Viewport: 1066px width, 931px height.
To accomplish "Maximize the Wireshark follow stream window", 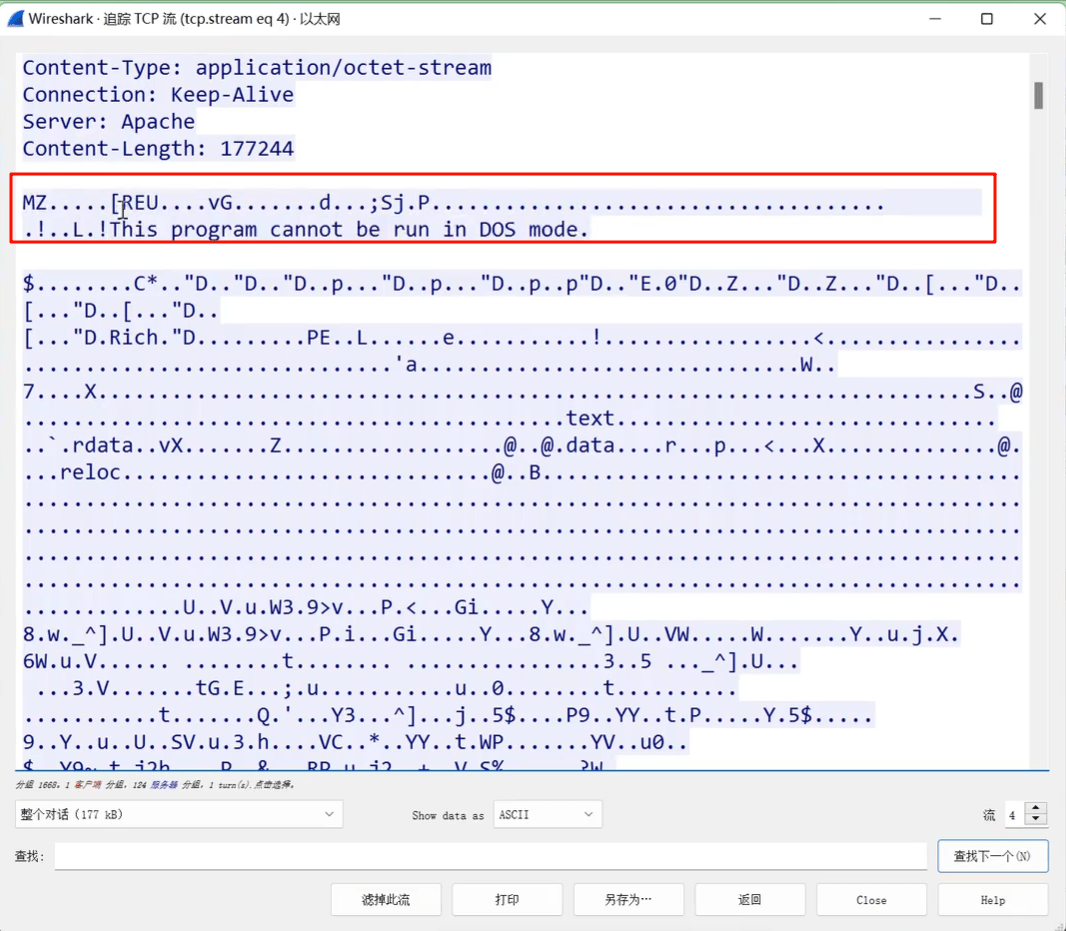I will 986,19.
